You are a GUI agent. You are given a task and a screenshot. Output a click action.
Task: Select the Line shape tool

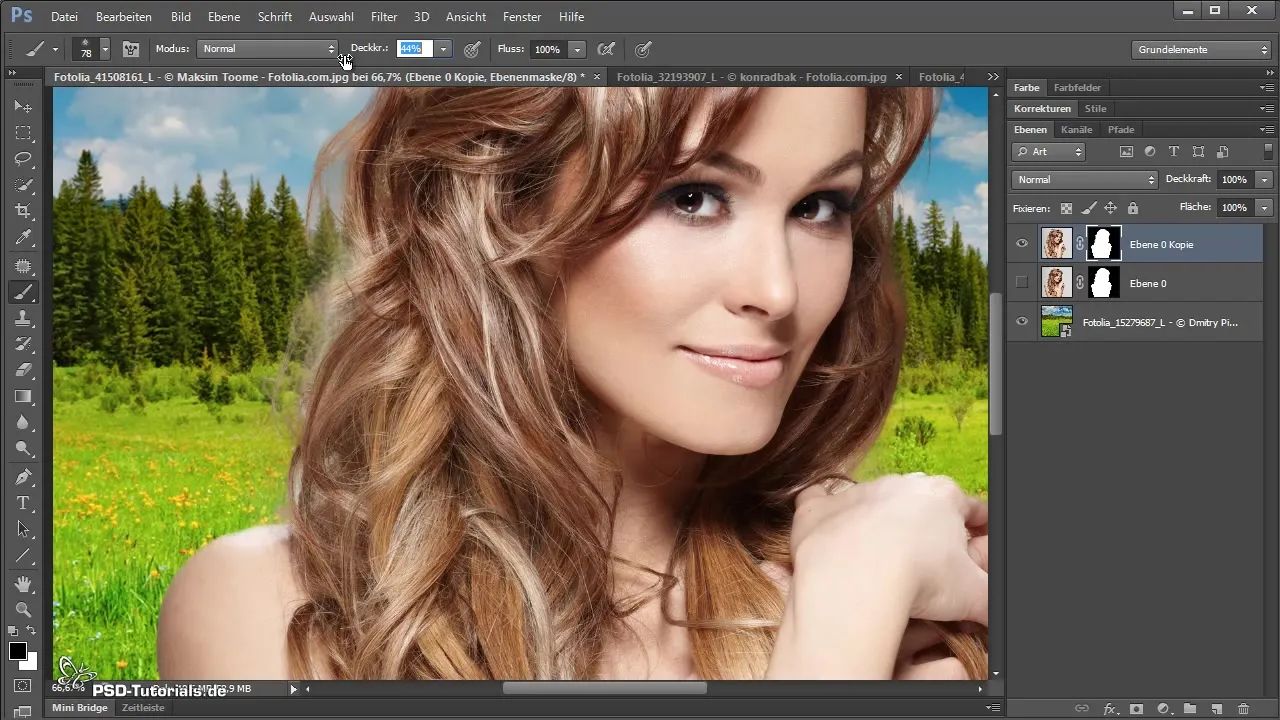tap(23, 555)
